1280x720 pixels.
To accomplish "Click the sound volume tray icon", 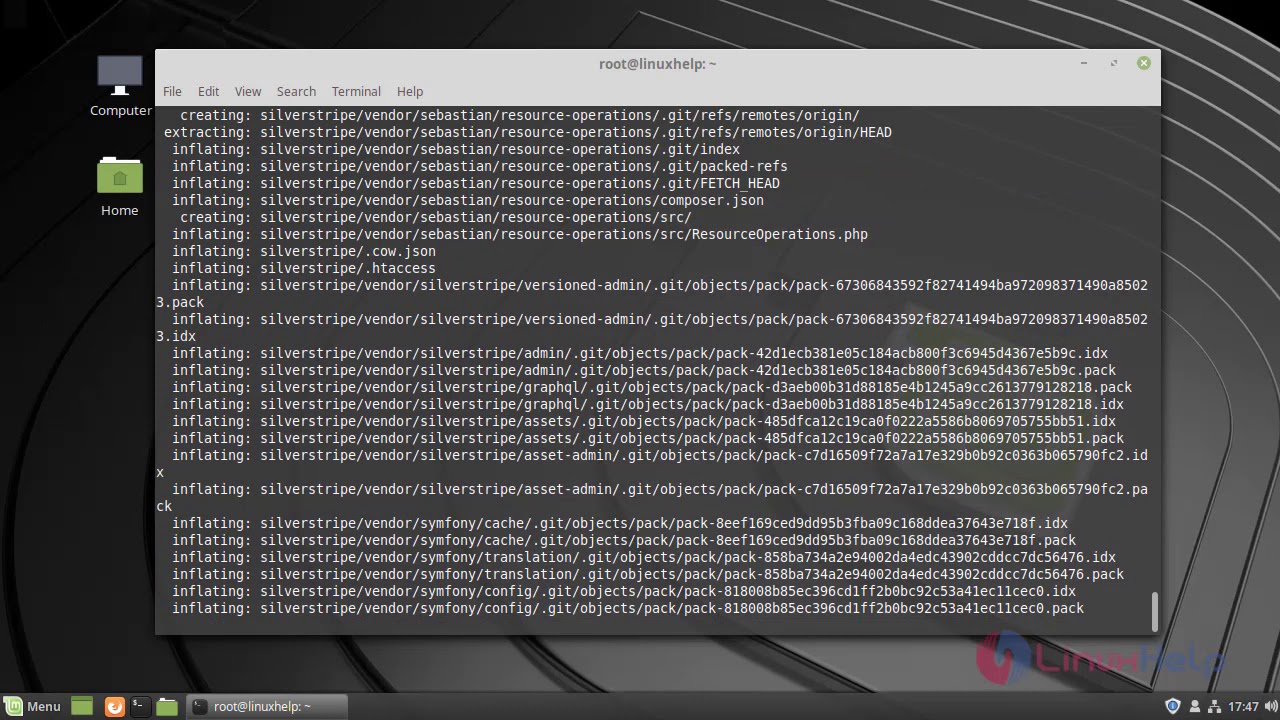I will coord(1269,706).
